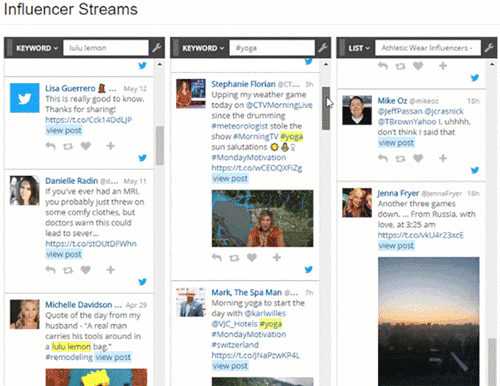Click the plus icon on Mike Oz's tweet
The width and height of the screenshot is (500, 386).
pyautogui.click(x=443, y=158)
